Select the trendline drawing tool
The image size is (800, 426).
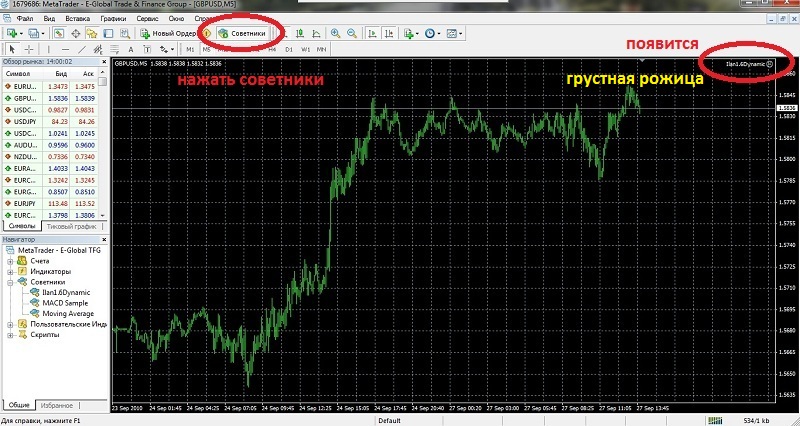[x=82, y=49]
